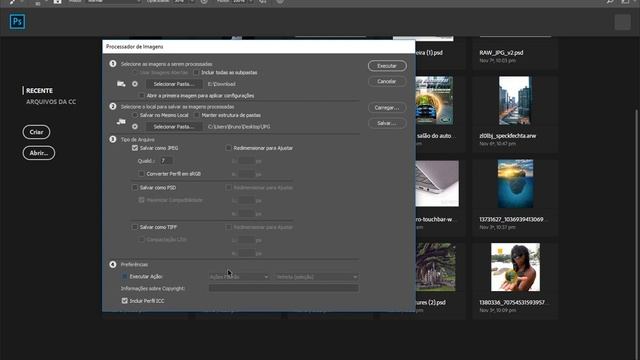Screen dimensions: 640x360
Task: Enable the Executar Ação checkbox
Action: [x=124, y=276]
